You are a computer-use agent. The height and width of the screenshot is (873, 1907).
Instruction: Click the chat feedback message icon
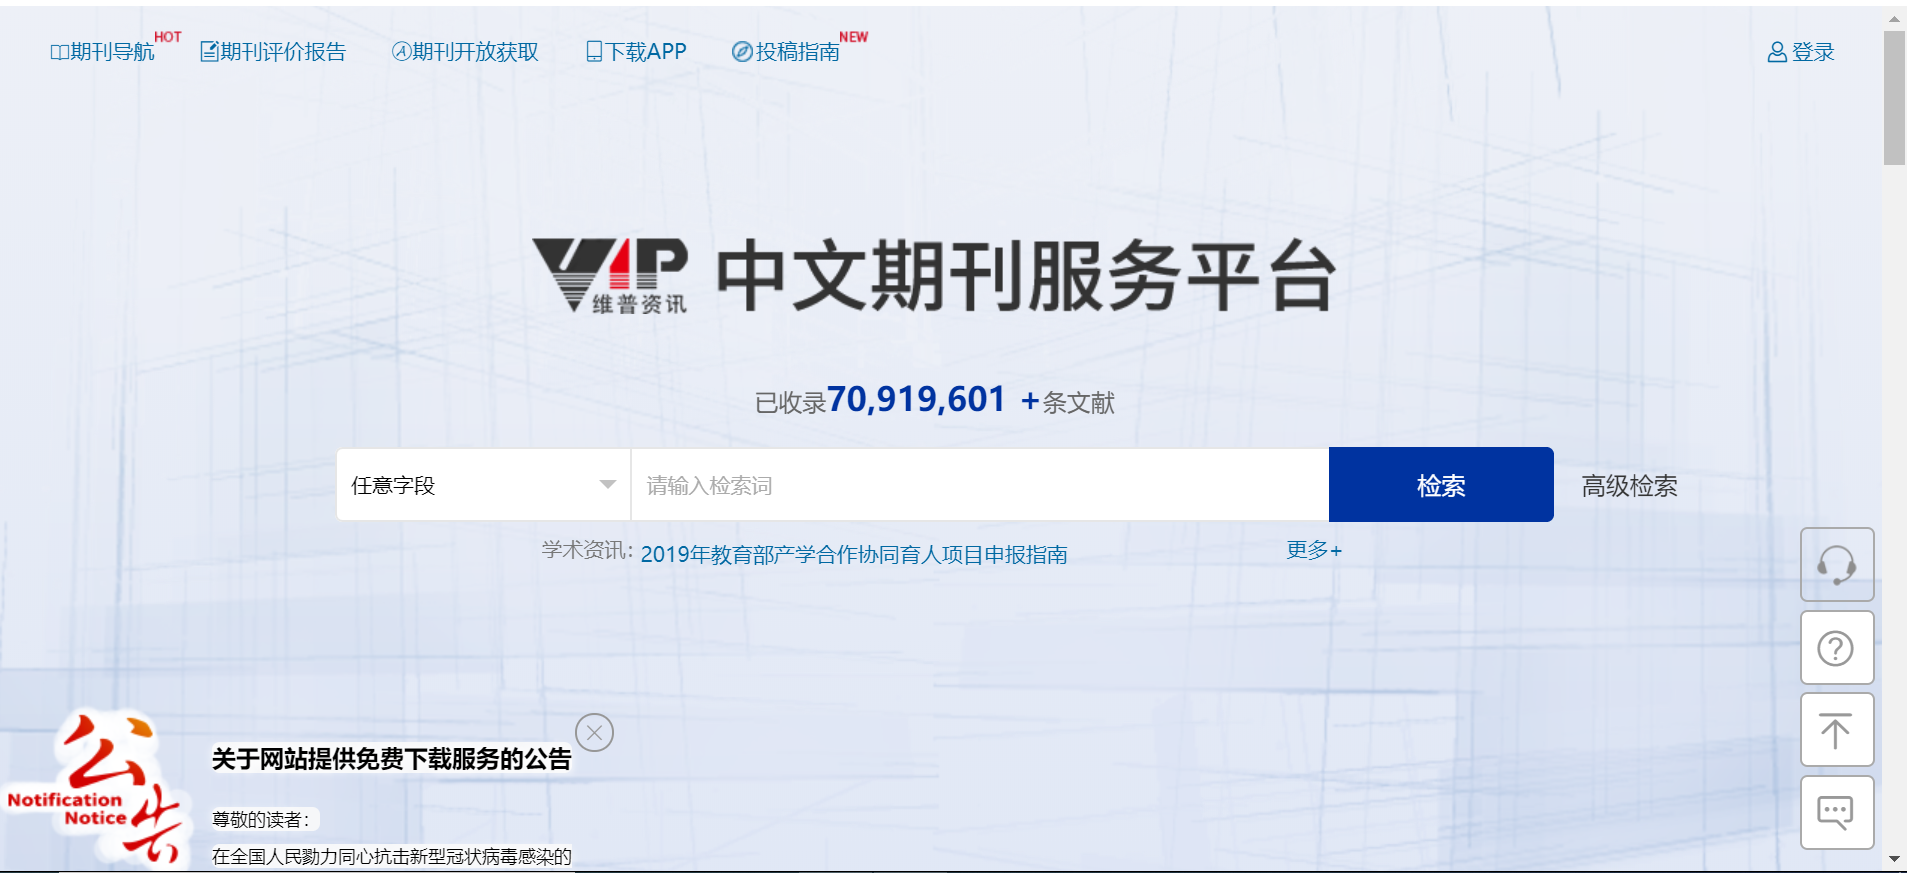point(1837,812)
